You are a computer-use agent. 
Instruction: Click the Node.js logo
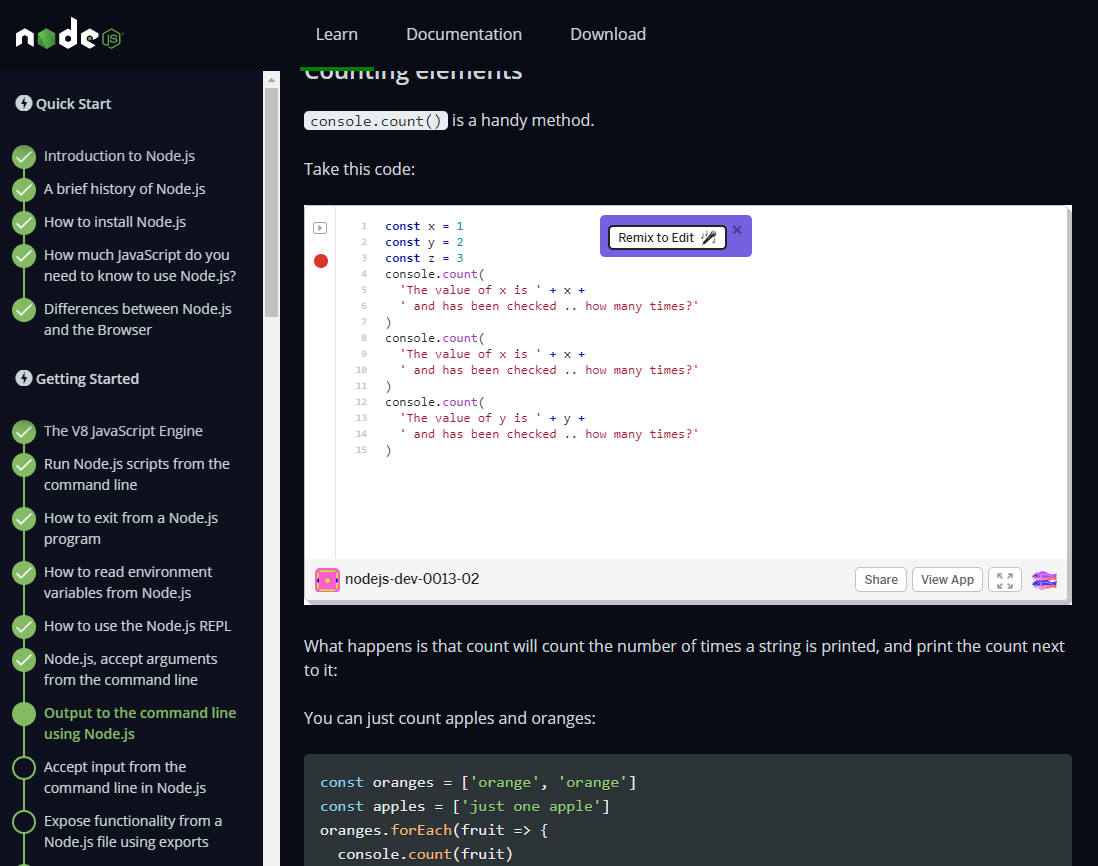[x=69, y=34]
